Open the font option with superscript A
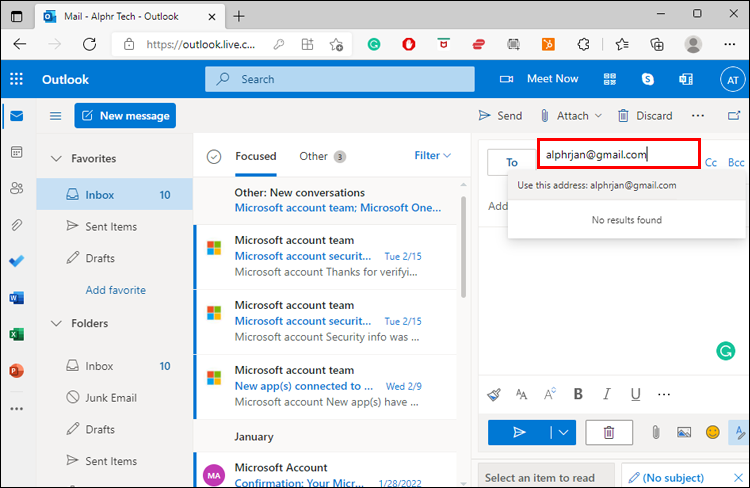 coord(550,394)
